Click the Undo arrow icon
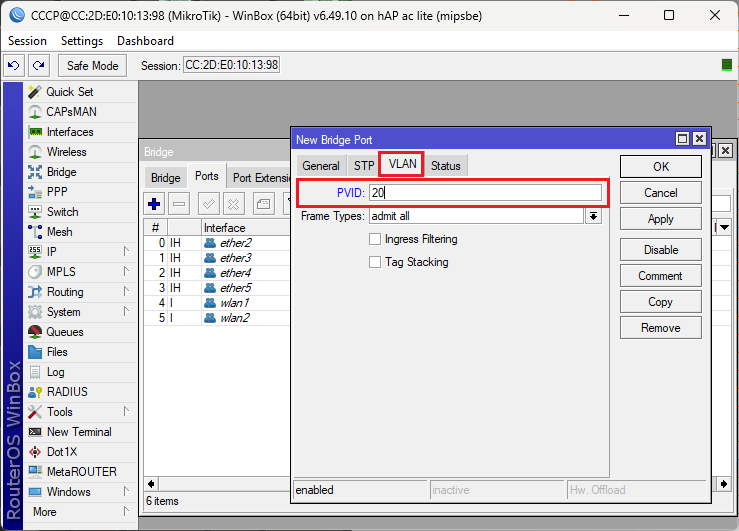739x531 pixels. 14,65
